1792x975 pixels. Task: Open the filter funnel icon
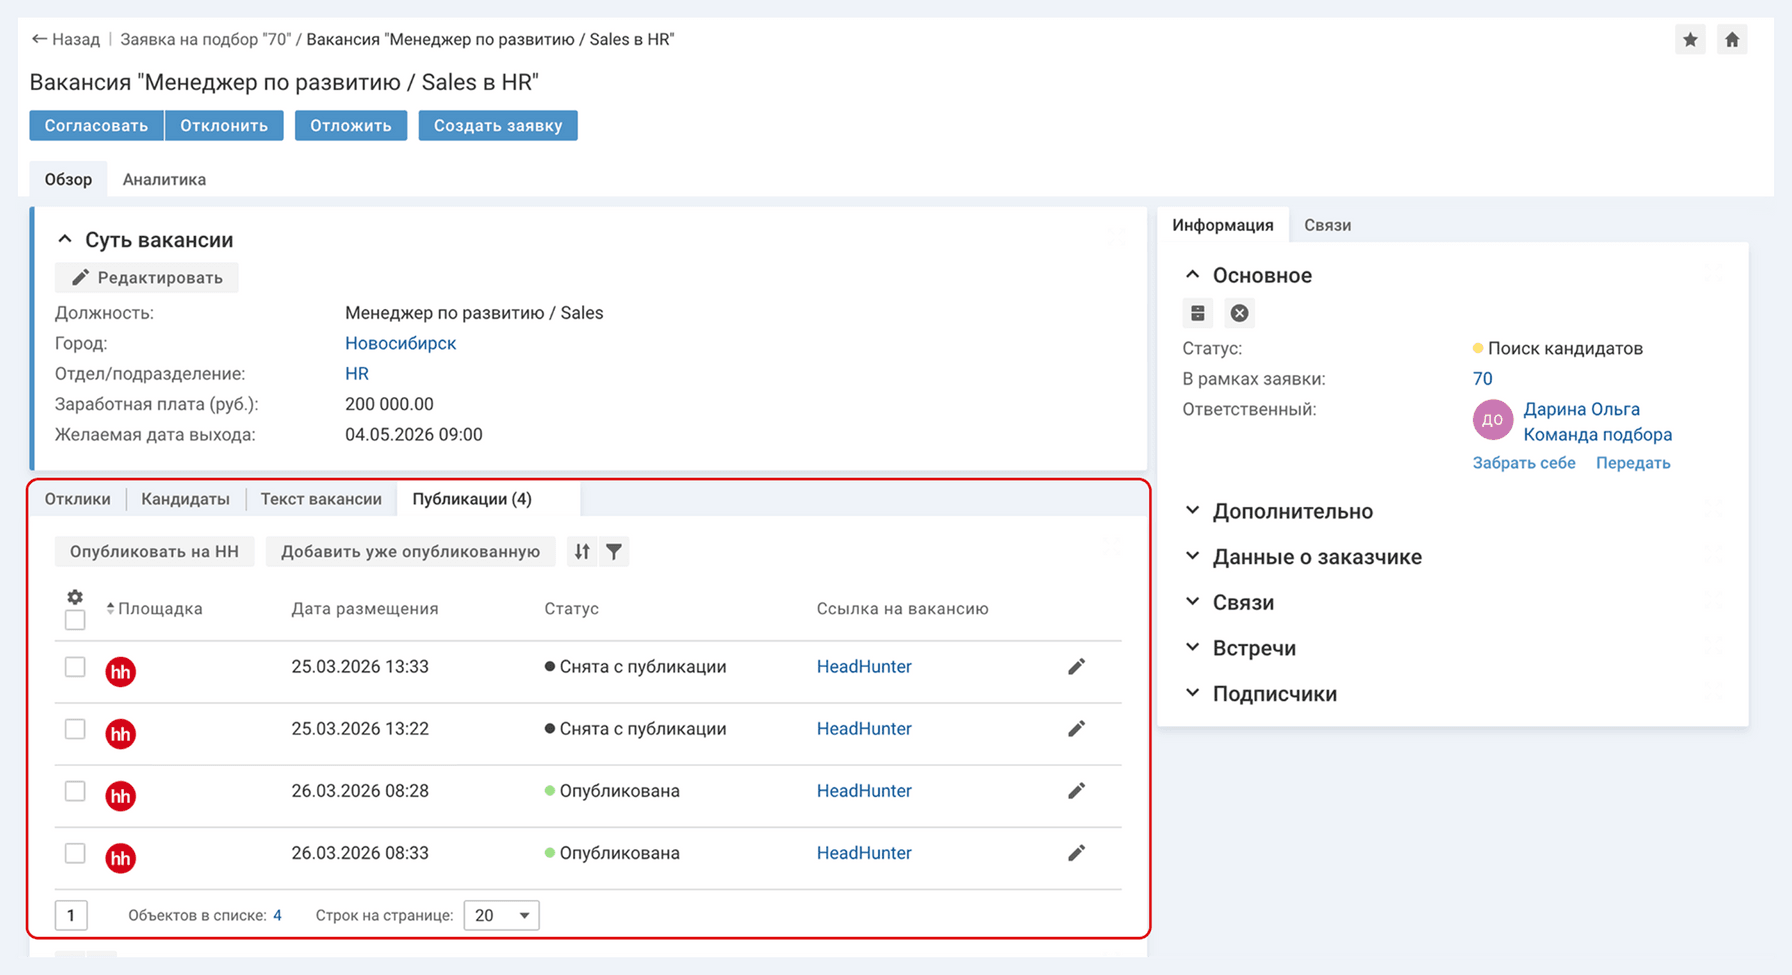tap(614, 552)
